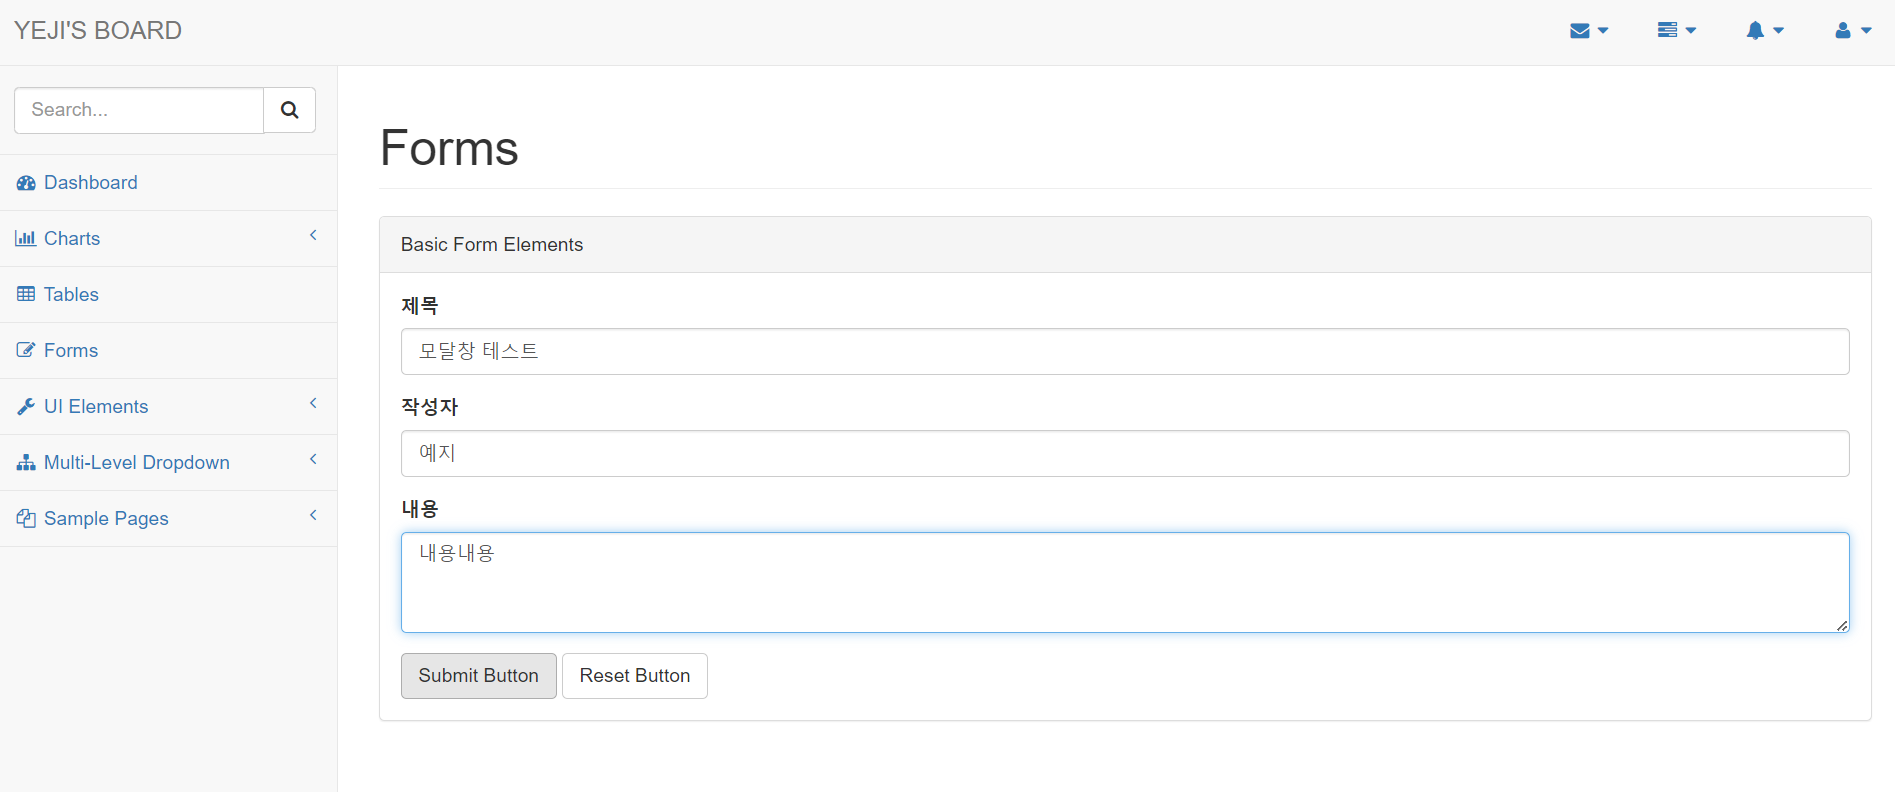Click the 제목 label
This screenshot has width=1895, height=792.
420,306
